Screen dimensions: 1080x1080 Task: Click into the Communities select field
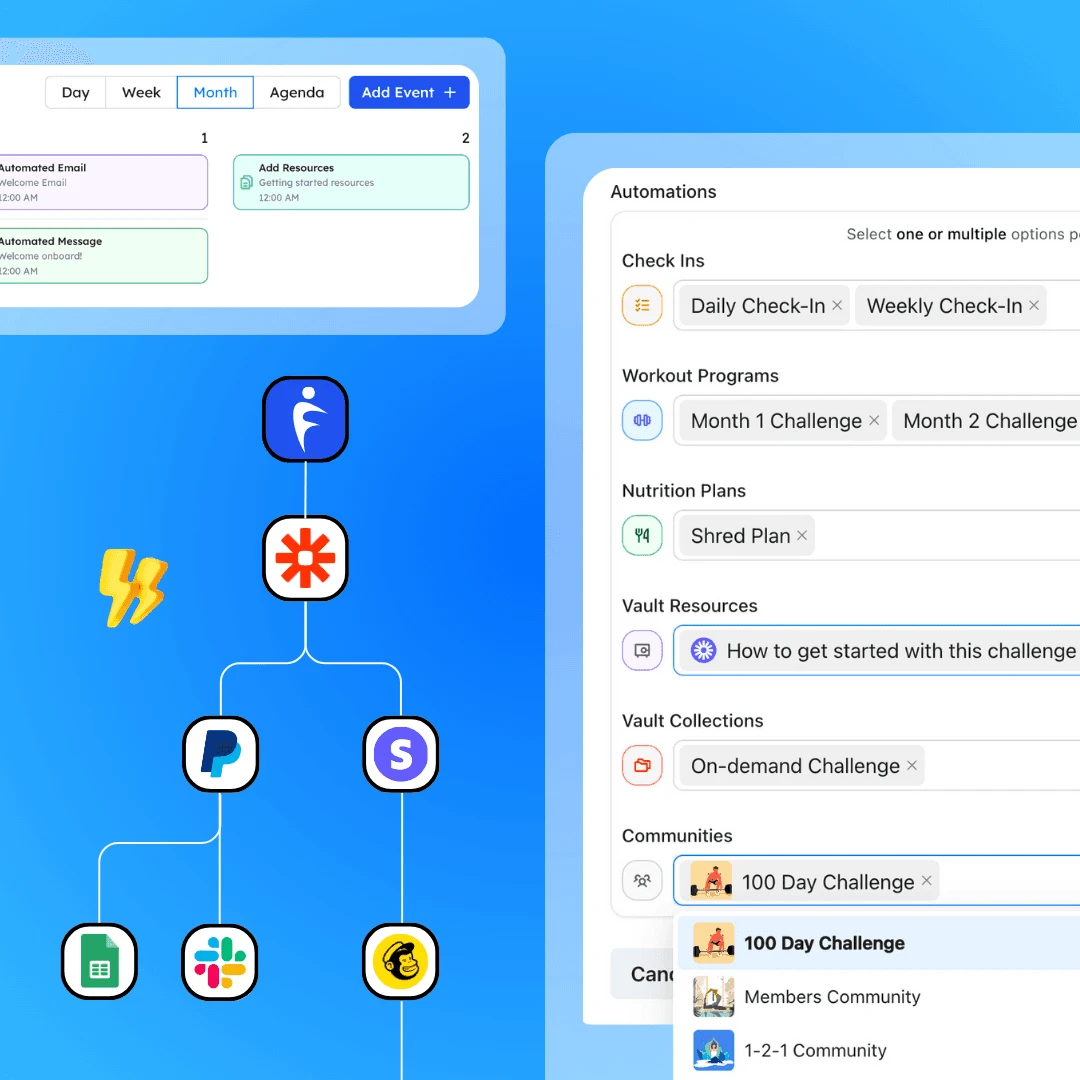coord(877,880)
